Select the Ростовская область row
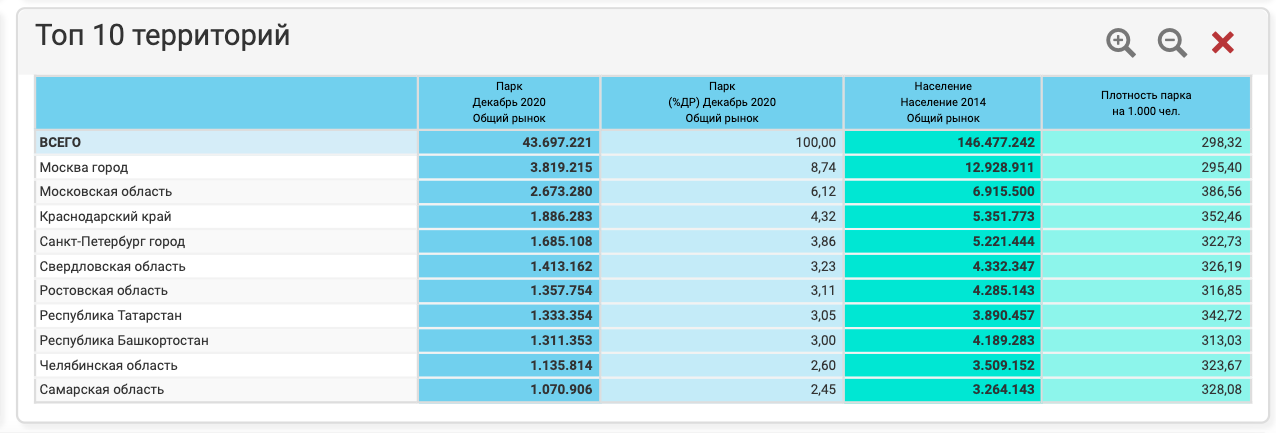 (x=103, y=291)
